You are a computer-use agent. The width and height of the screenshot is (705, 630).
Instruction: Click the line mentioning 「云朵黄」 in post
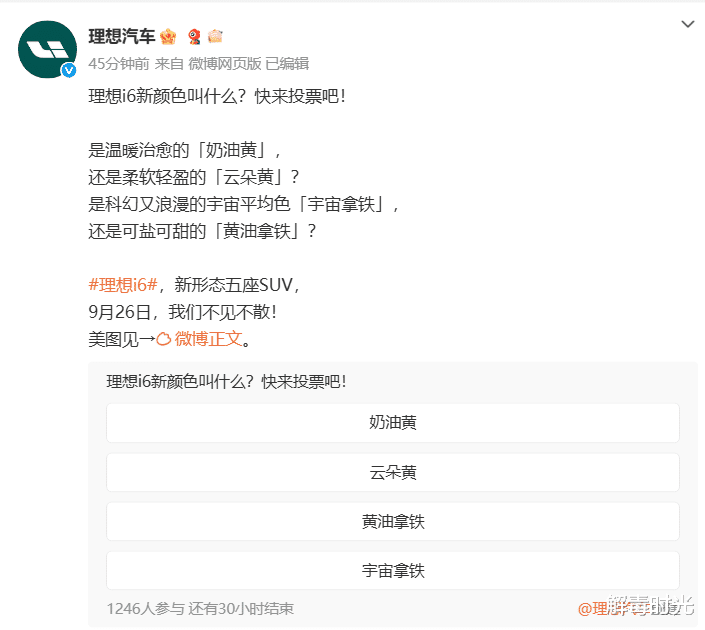point(193,177)
